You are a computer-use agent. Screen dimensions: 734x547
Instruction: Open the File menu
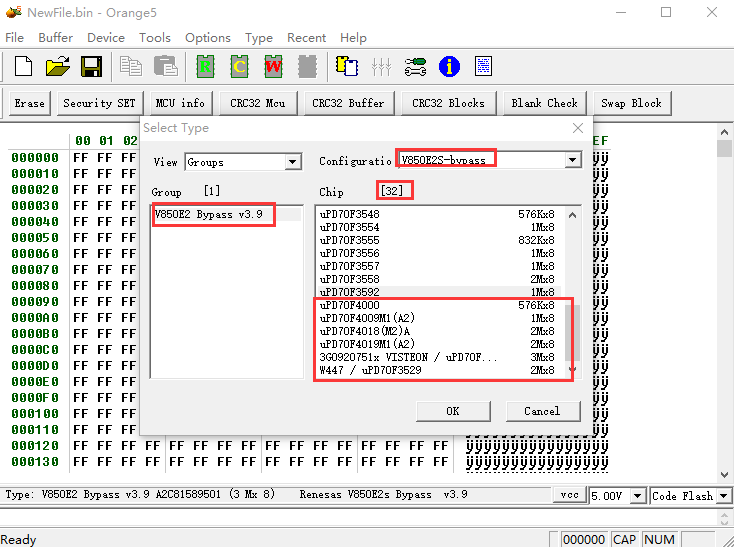click(x=15, y=37)
